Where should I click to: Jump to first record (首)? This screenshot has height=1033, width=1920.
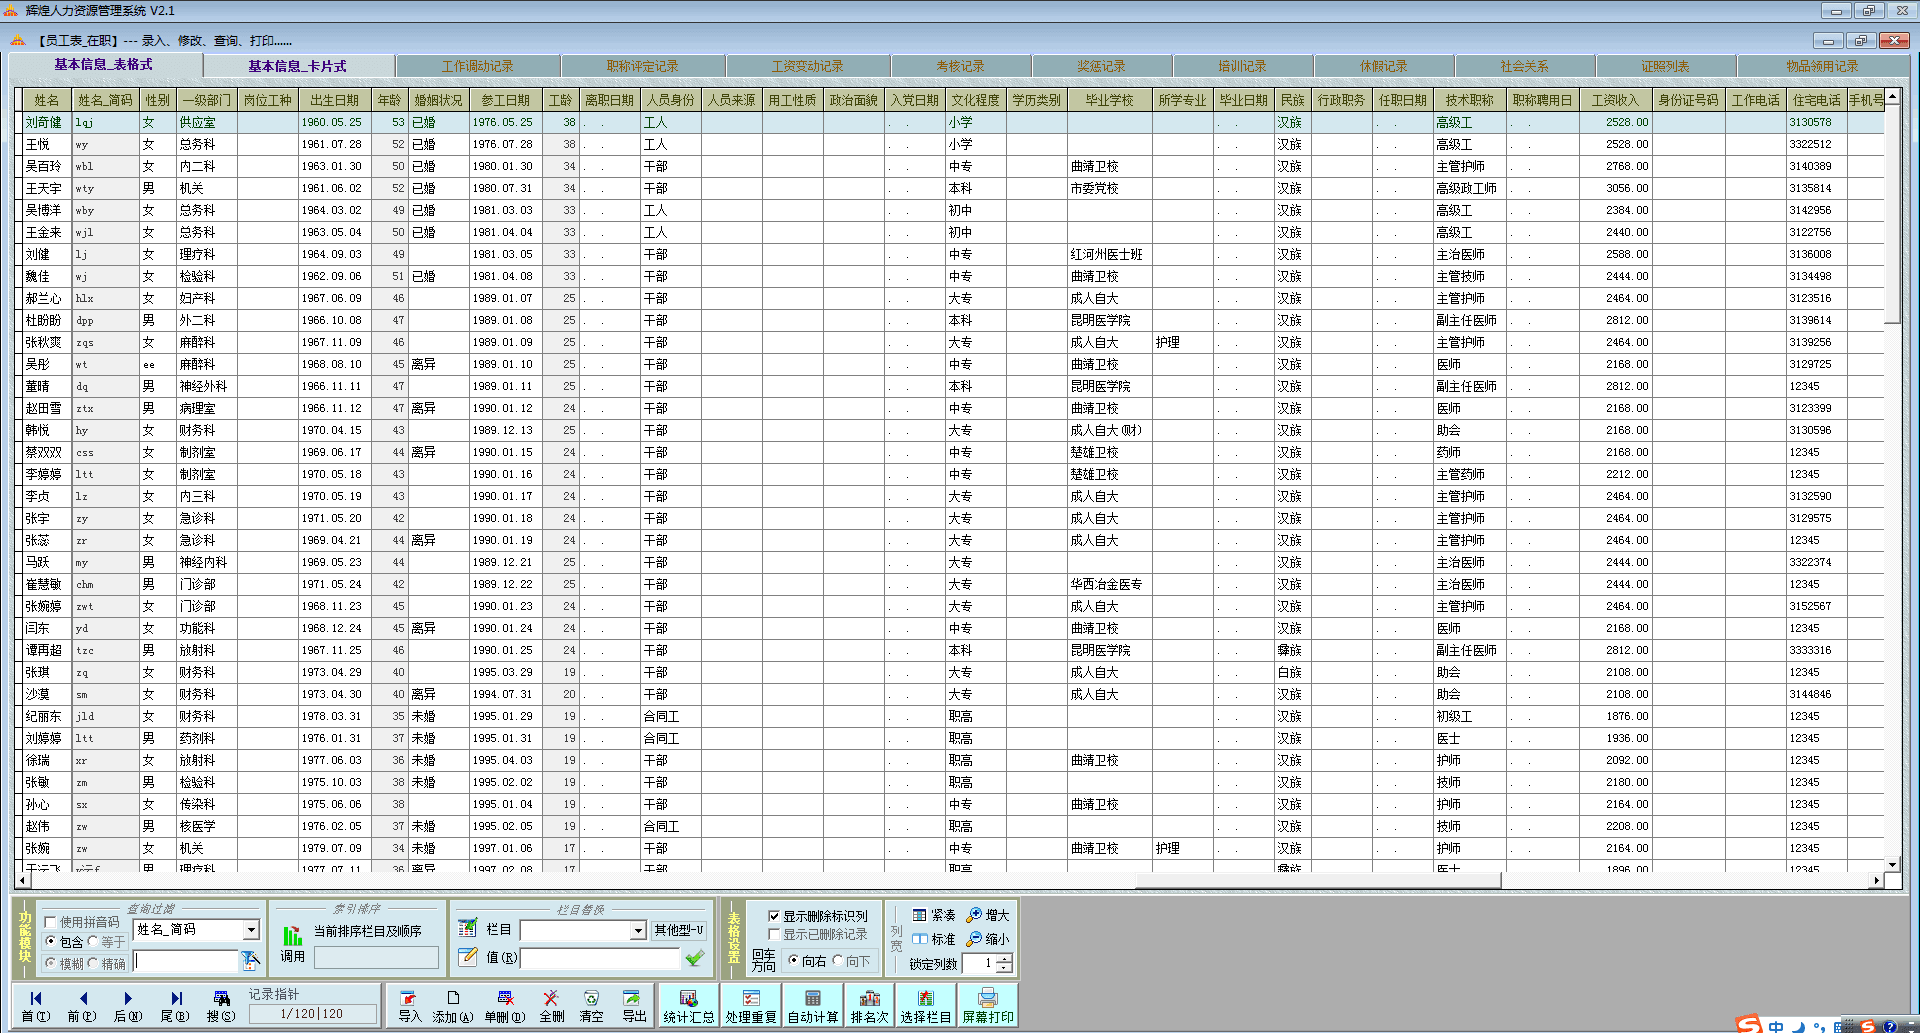[35, 1005]
